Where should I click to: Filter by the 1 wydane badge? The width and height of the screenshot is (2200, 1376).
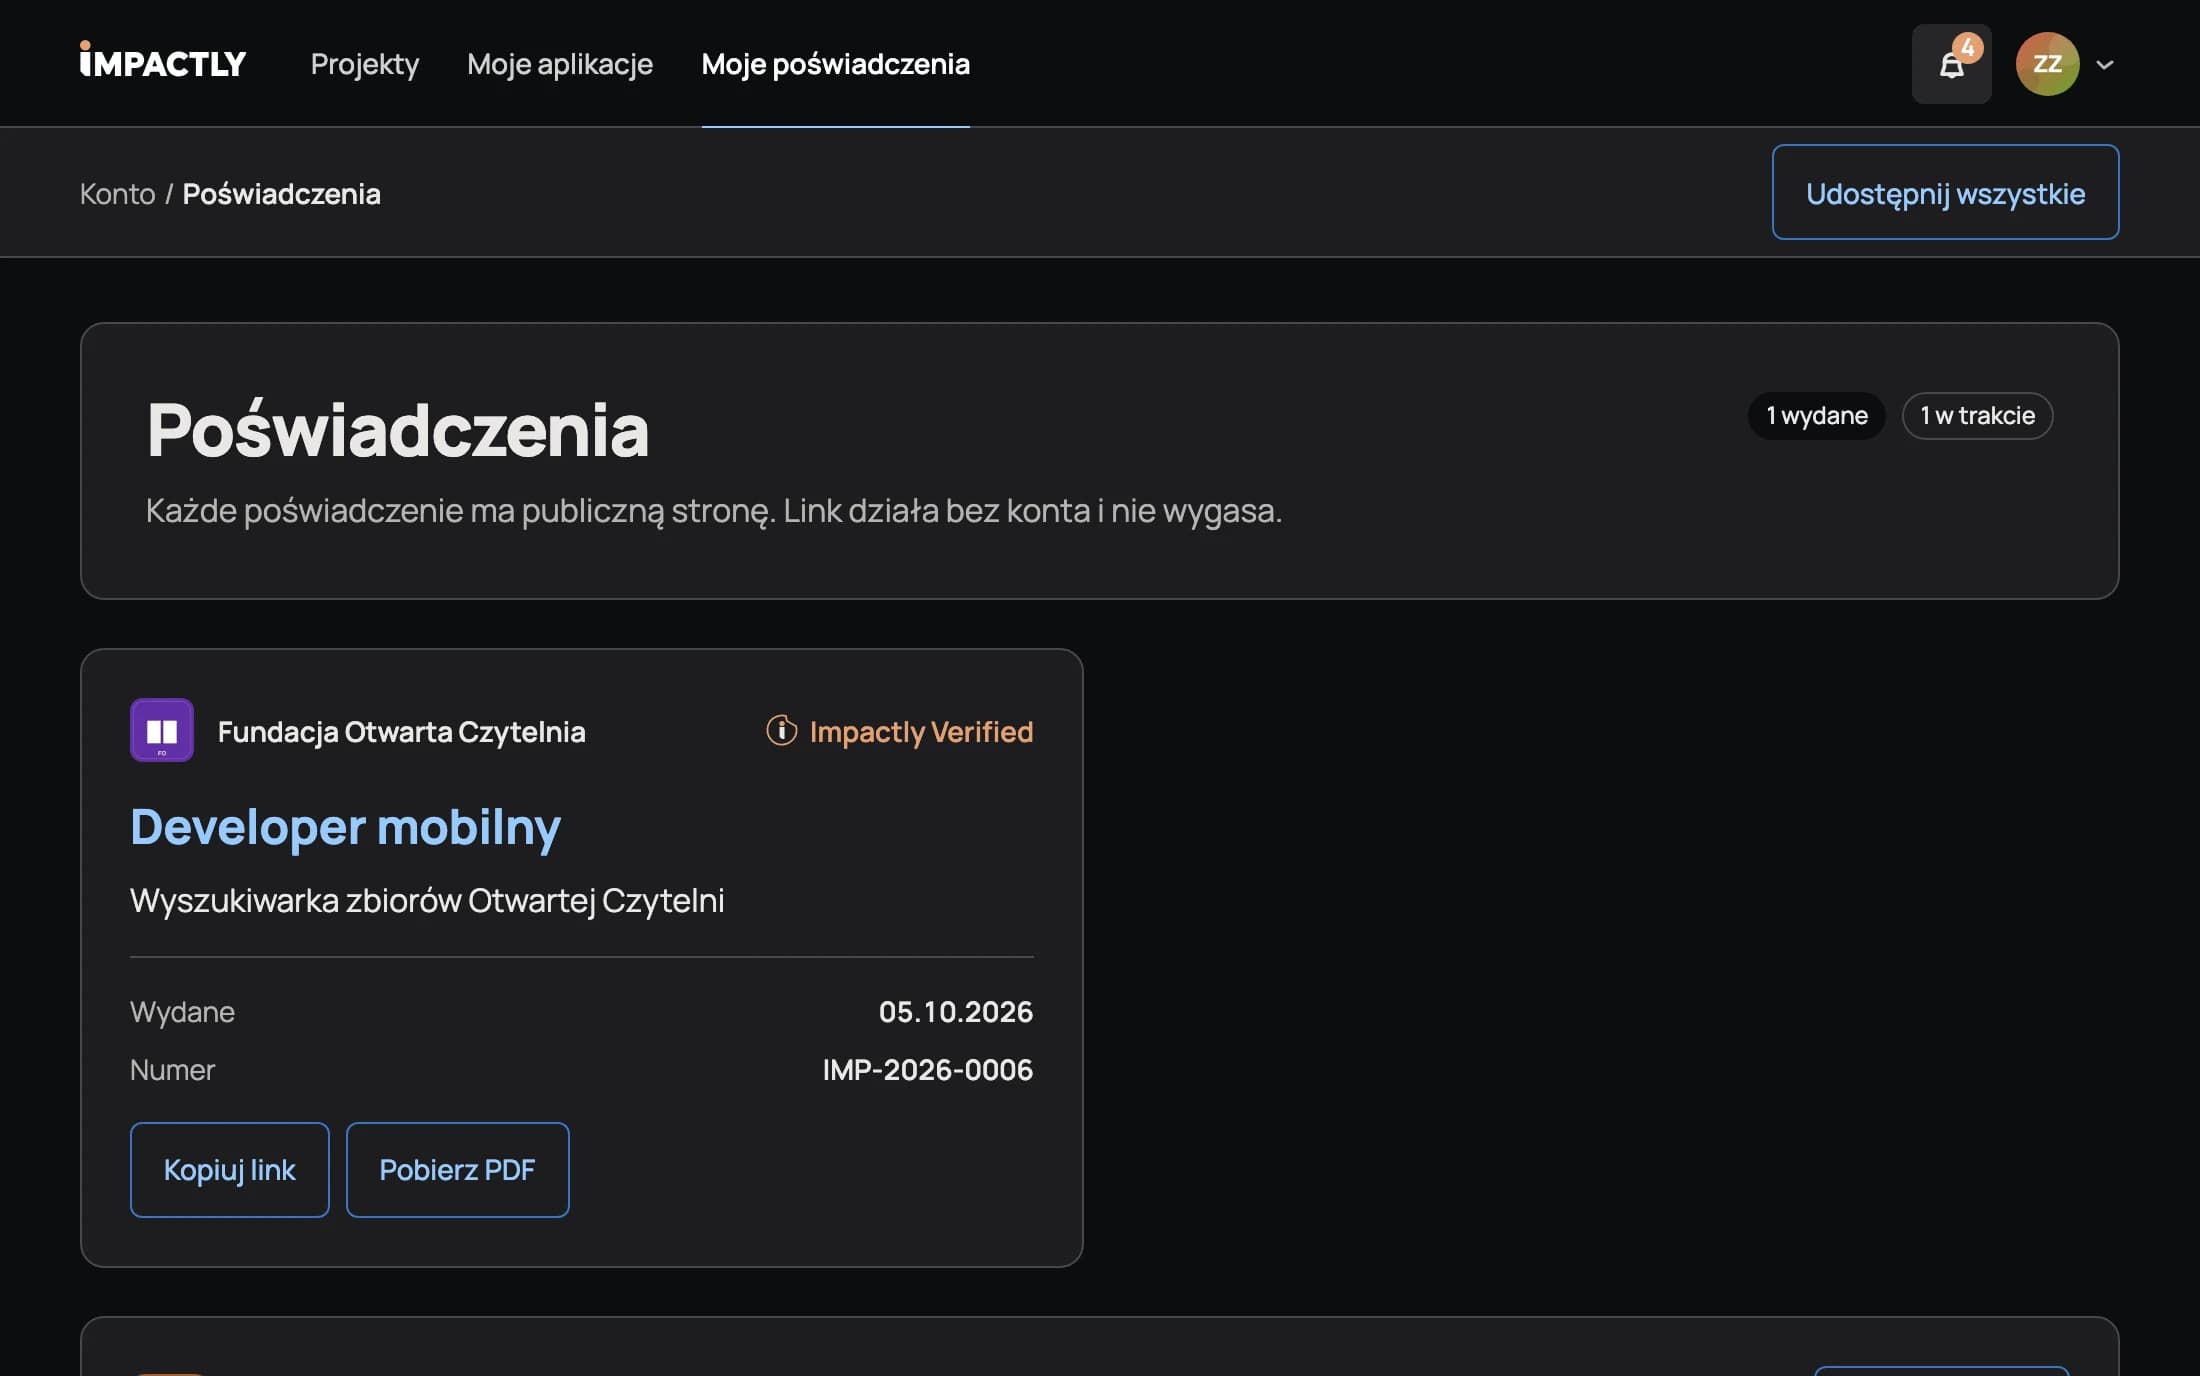(x=1816, y=415)
